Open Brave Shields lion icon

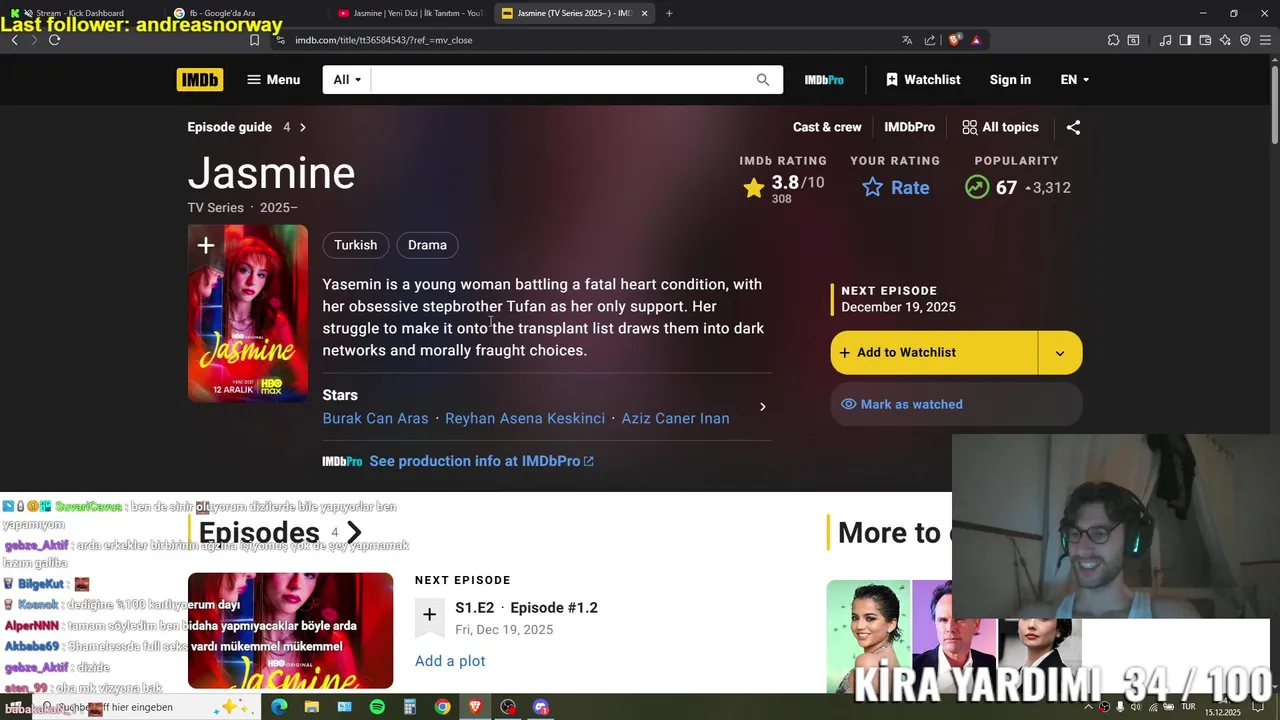point(955,40)
